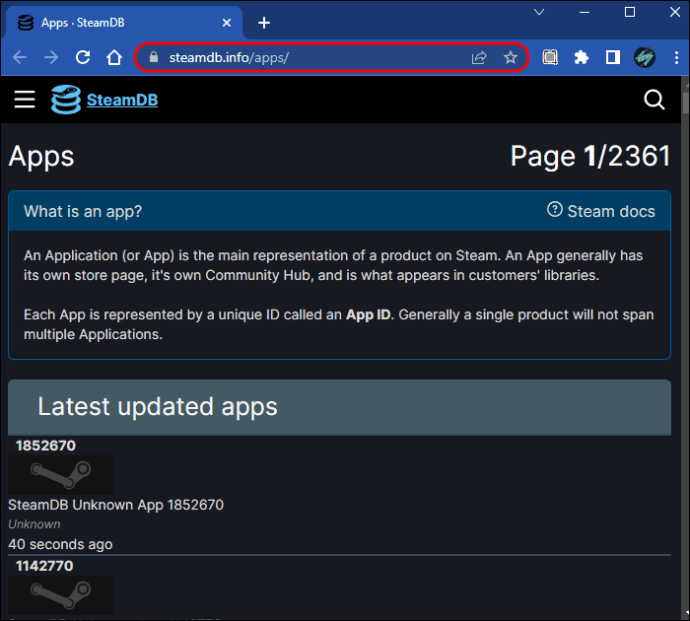690x621 pixels.
Task: Share this page using the share icon
Action: tap(479, 58)
